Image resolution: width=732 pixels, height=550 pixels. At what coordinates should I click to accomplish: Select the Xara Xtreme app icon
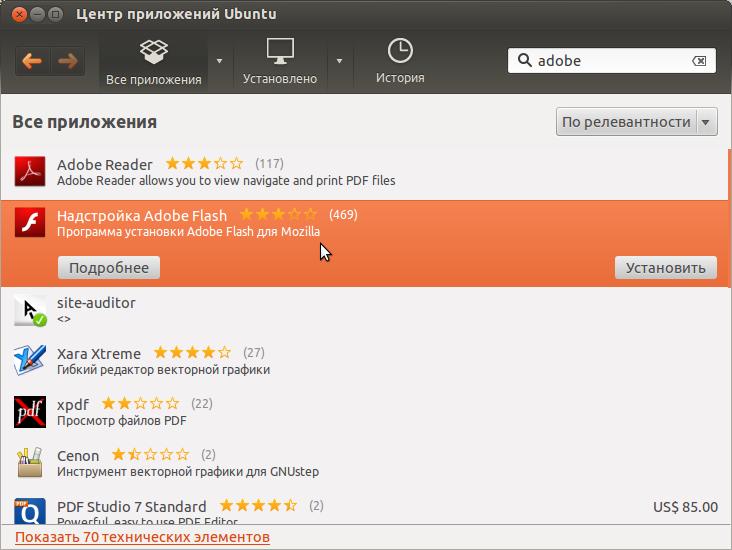pos(30,360)
